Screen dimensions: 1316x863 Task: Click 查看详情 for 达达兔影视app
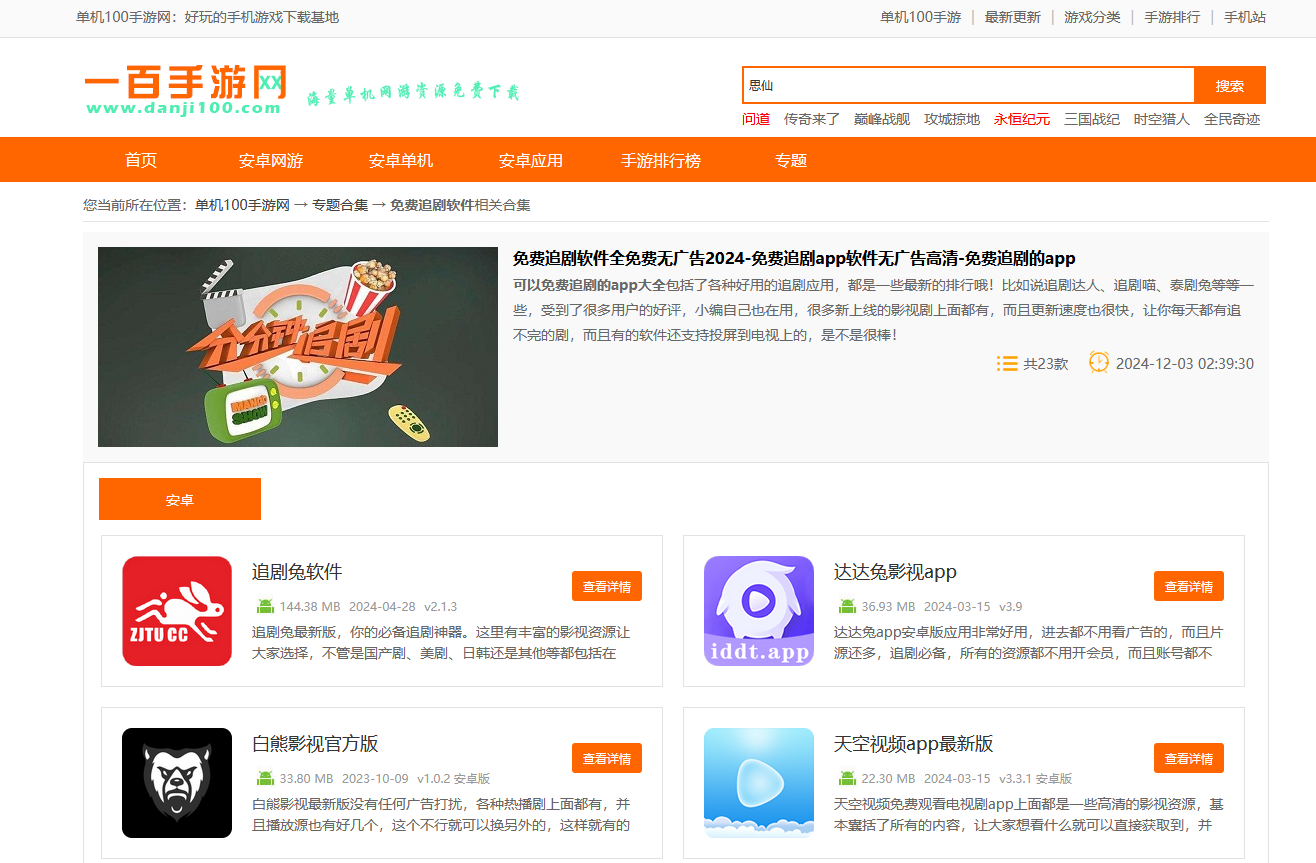[x=1189, y=586]
